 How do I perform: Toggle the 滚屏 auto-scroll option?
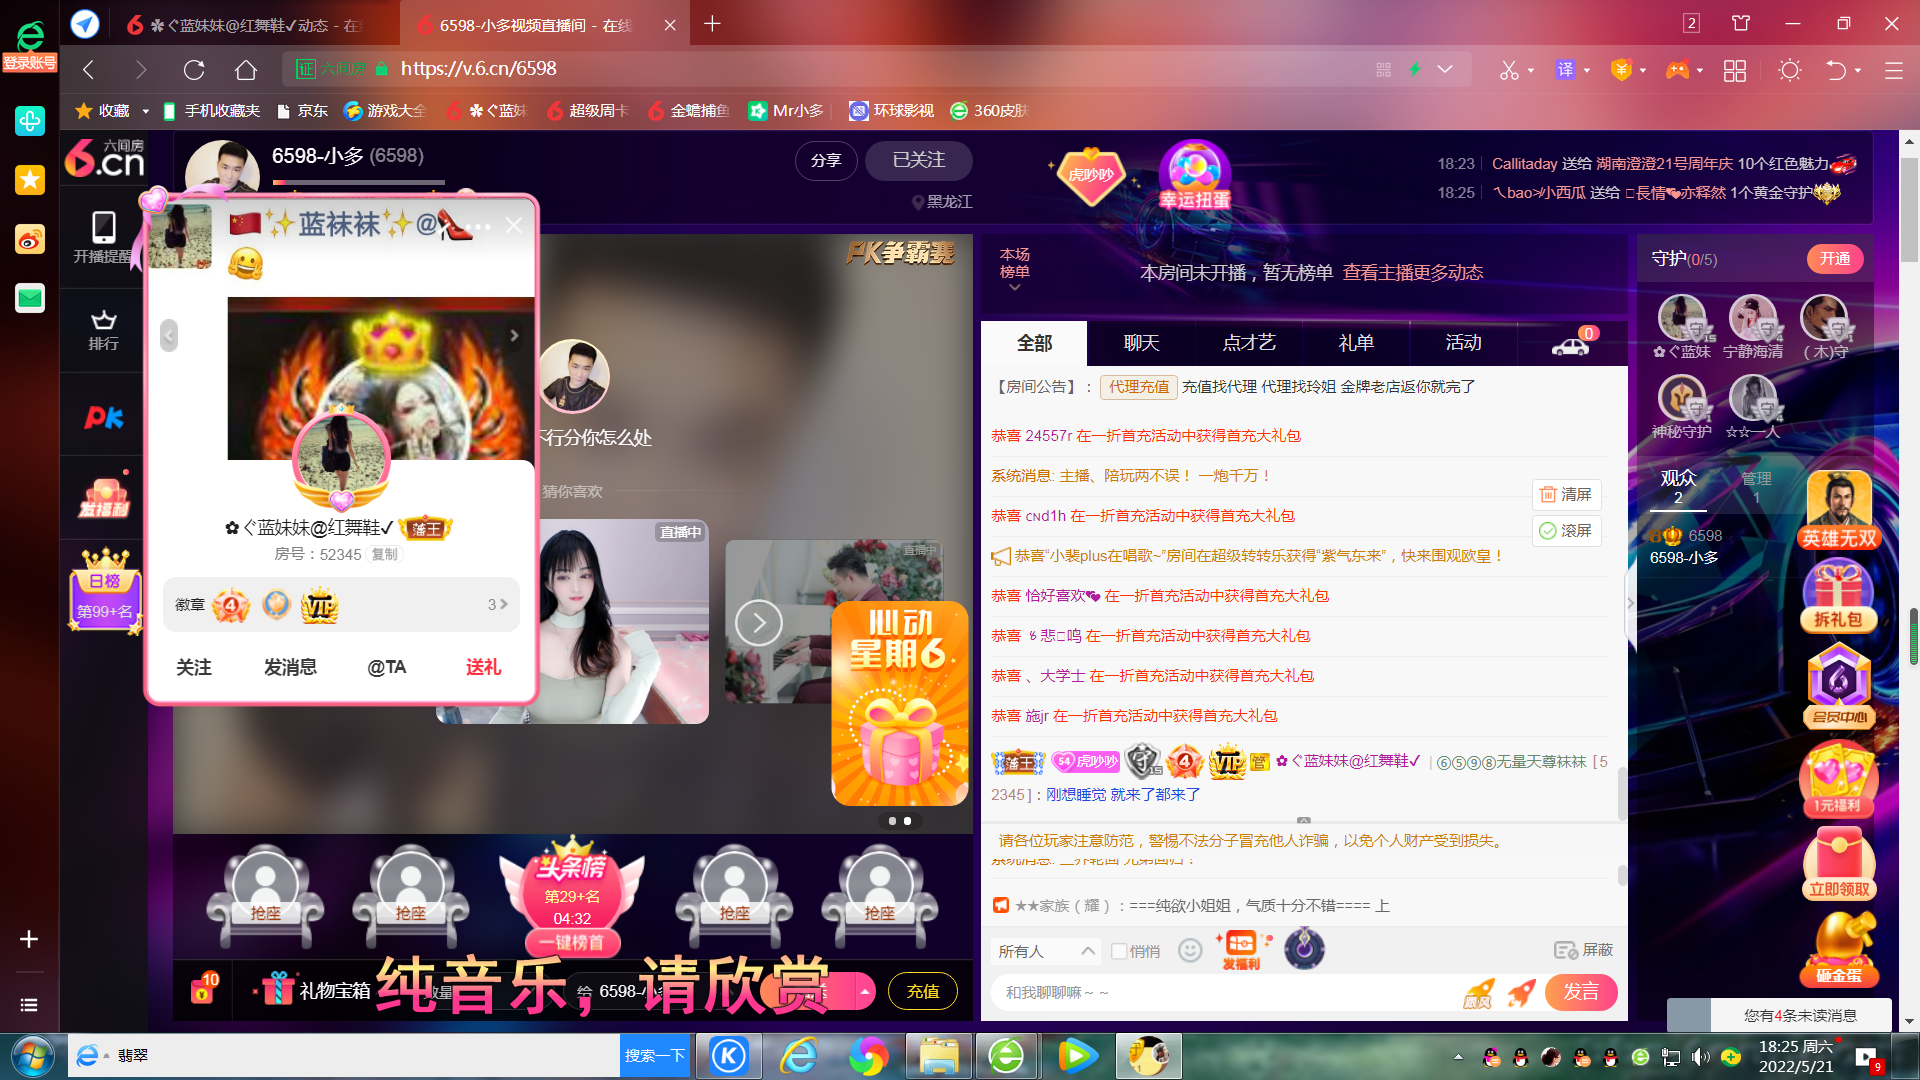1566,530
